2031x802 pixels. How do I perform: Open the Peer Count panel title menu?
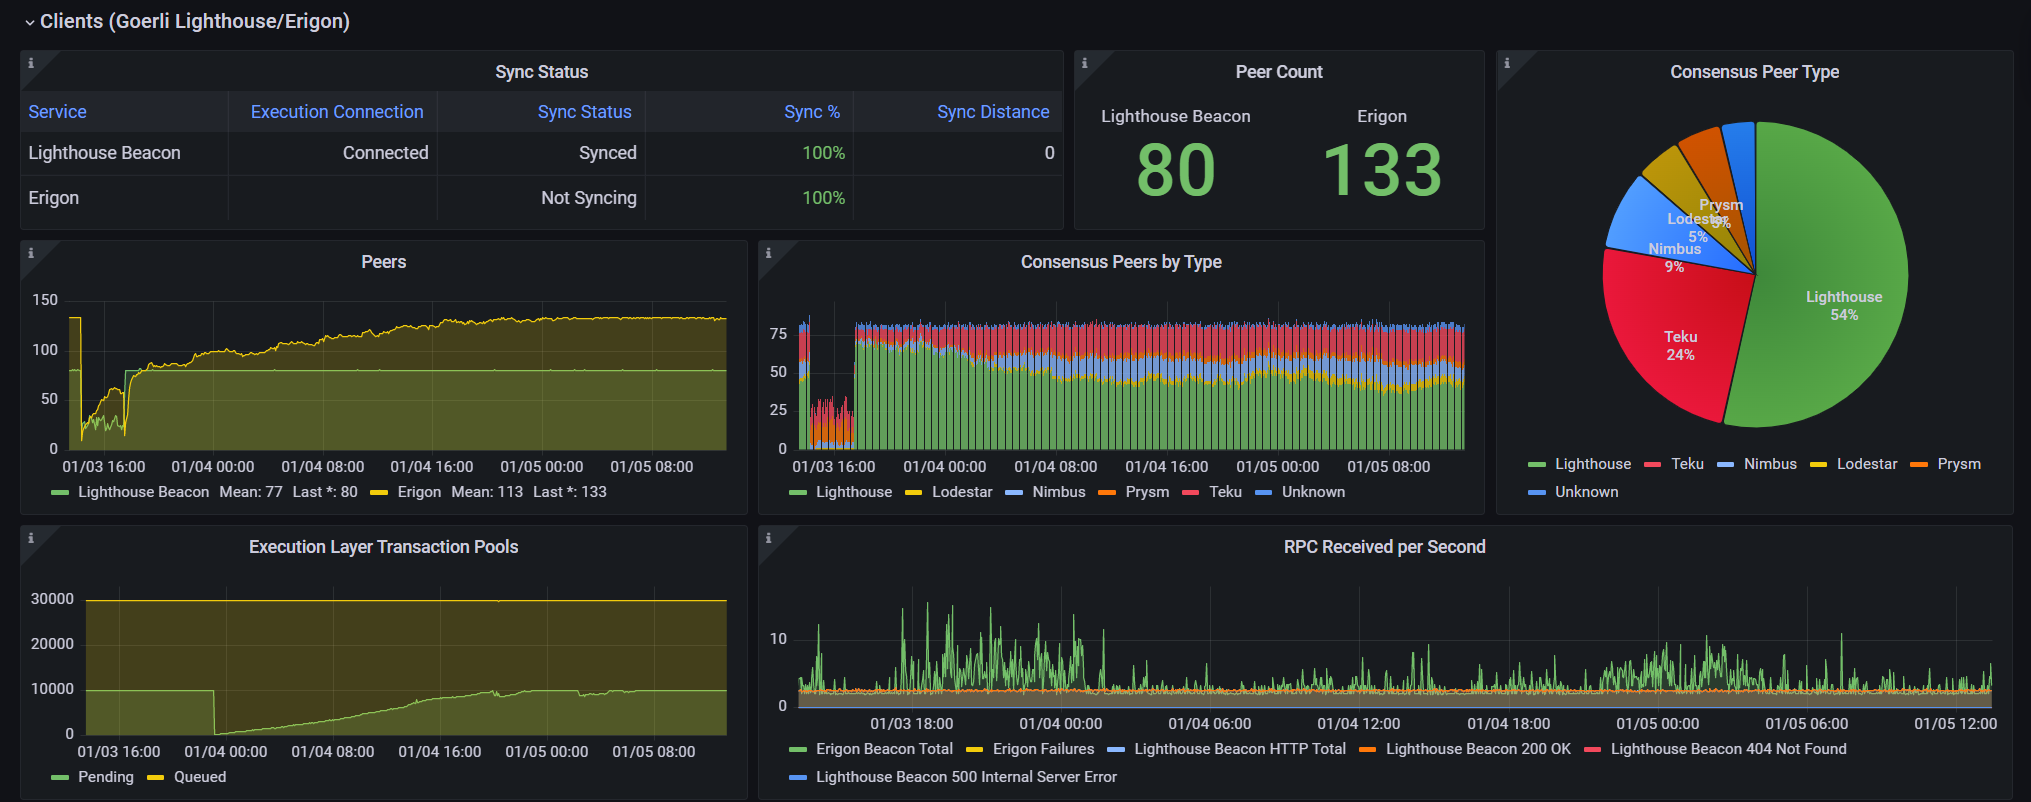1279,72
